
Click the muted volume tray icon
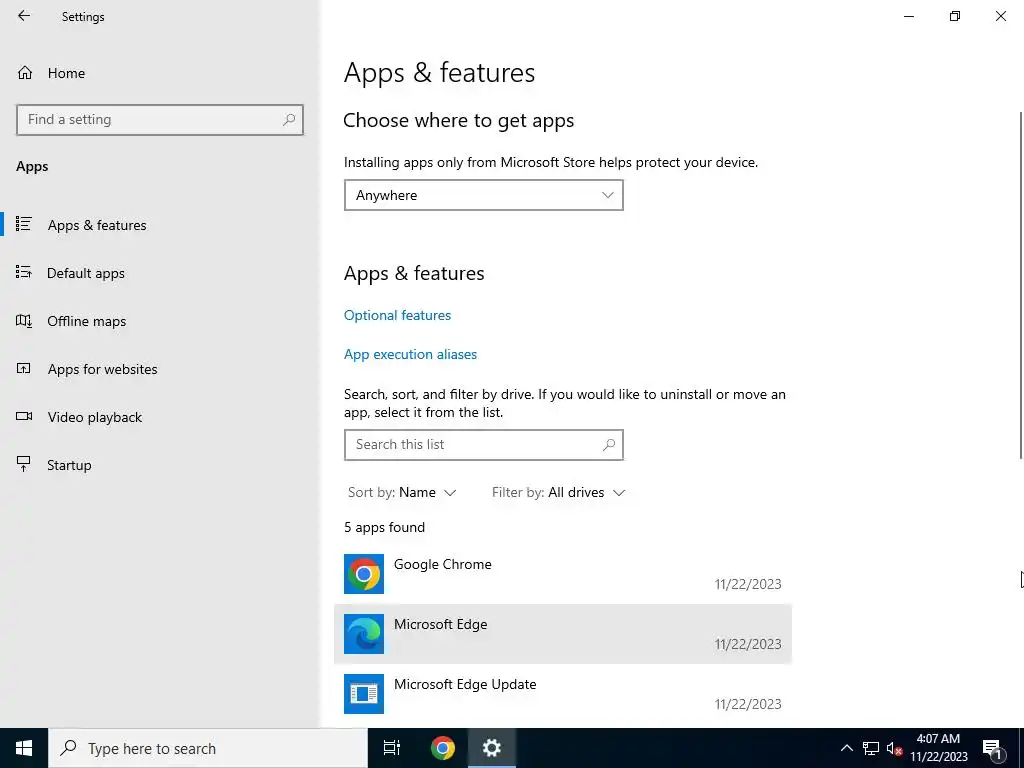click(x=894, y=748)
